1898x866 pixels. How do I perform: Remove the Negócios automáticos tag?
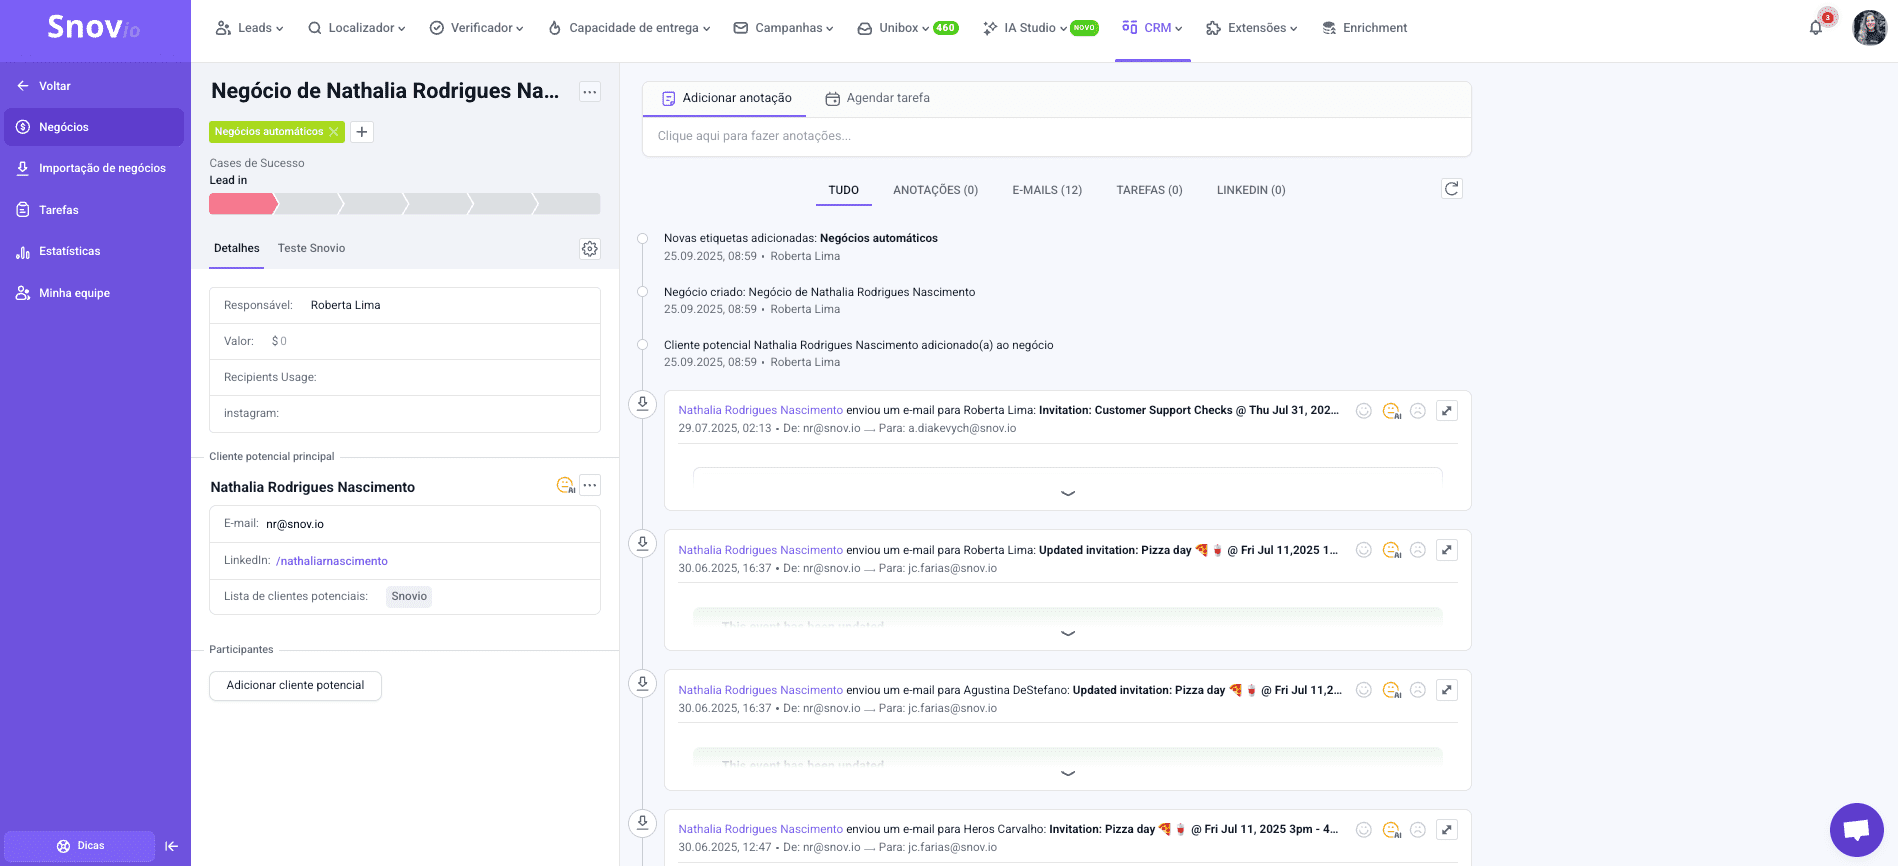334,132
